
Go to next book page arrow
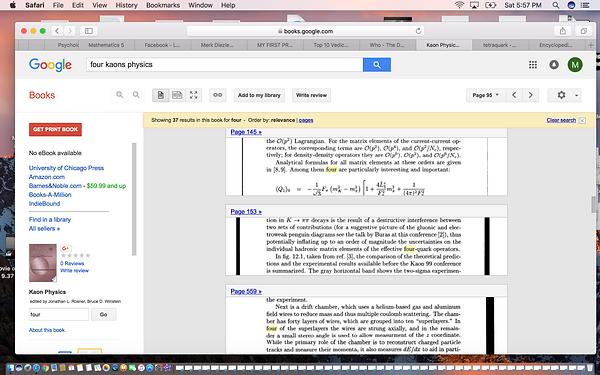[x=530, y=95]
